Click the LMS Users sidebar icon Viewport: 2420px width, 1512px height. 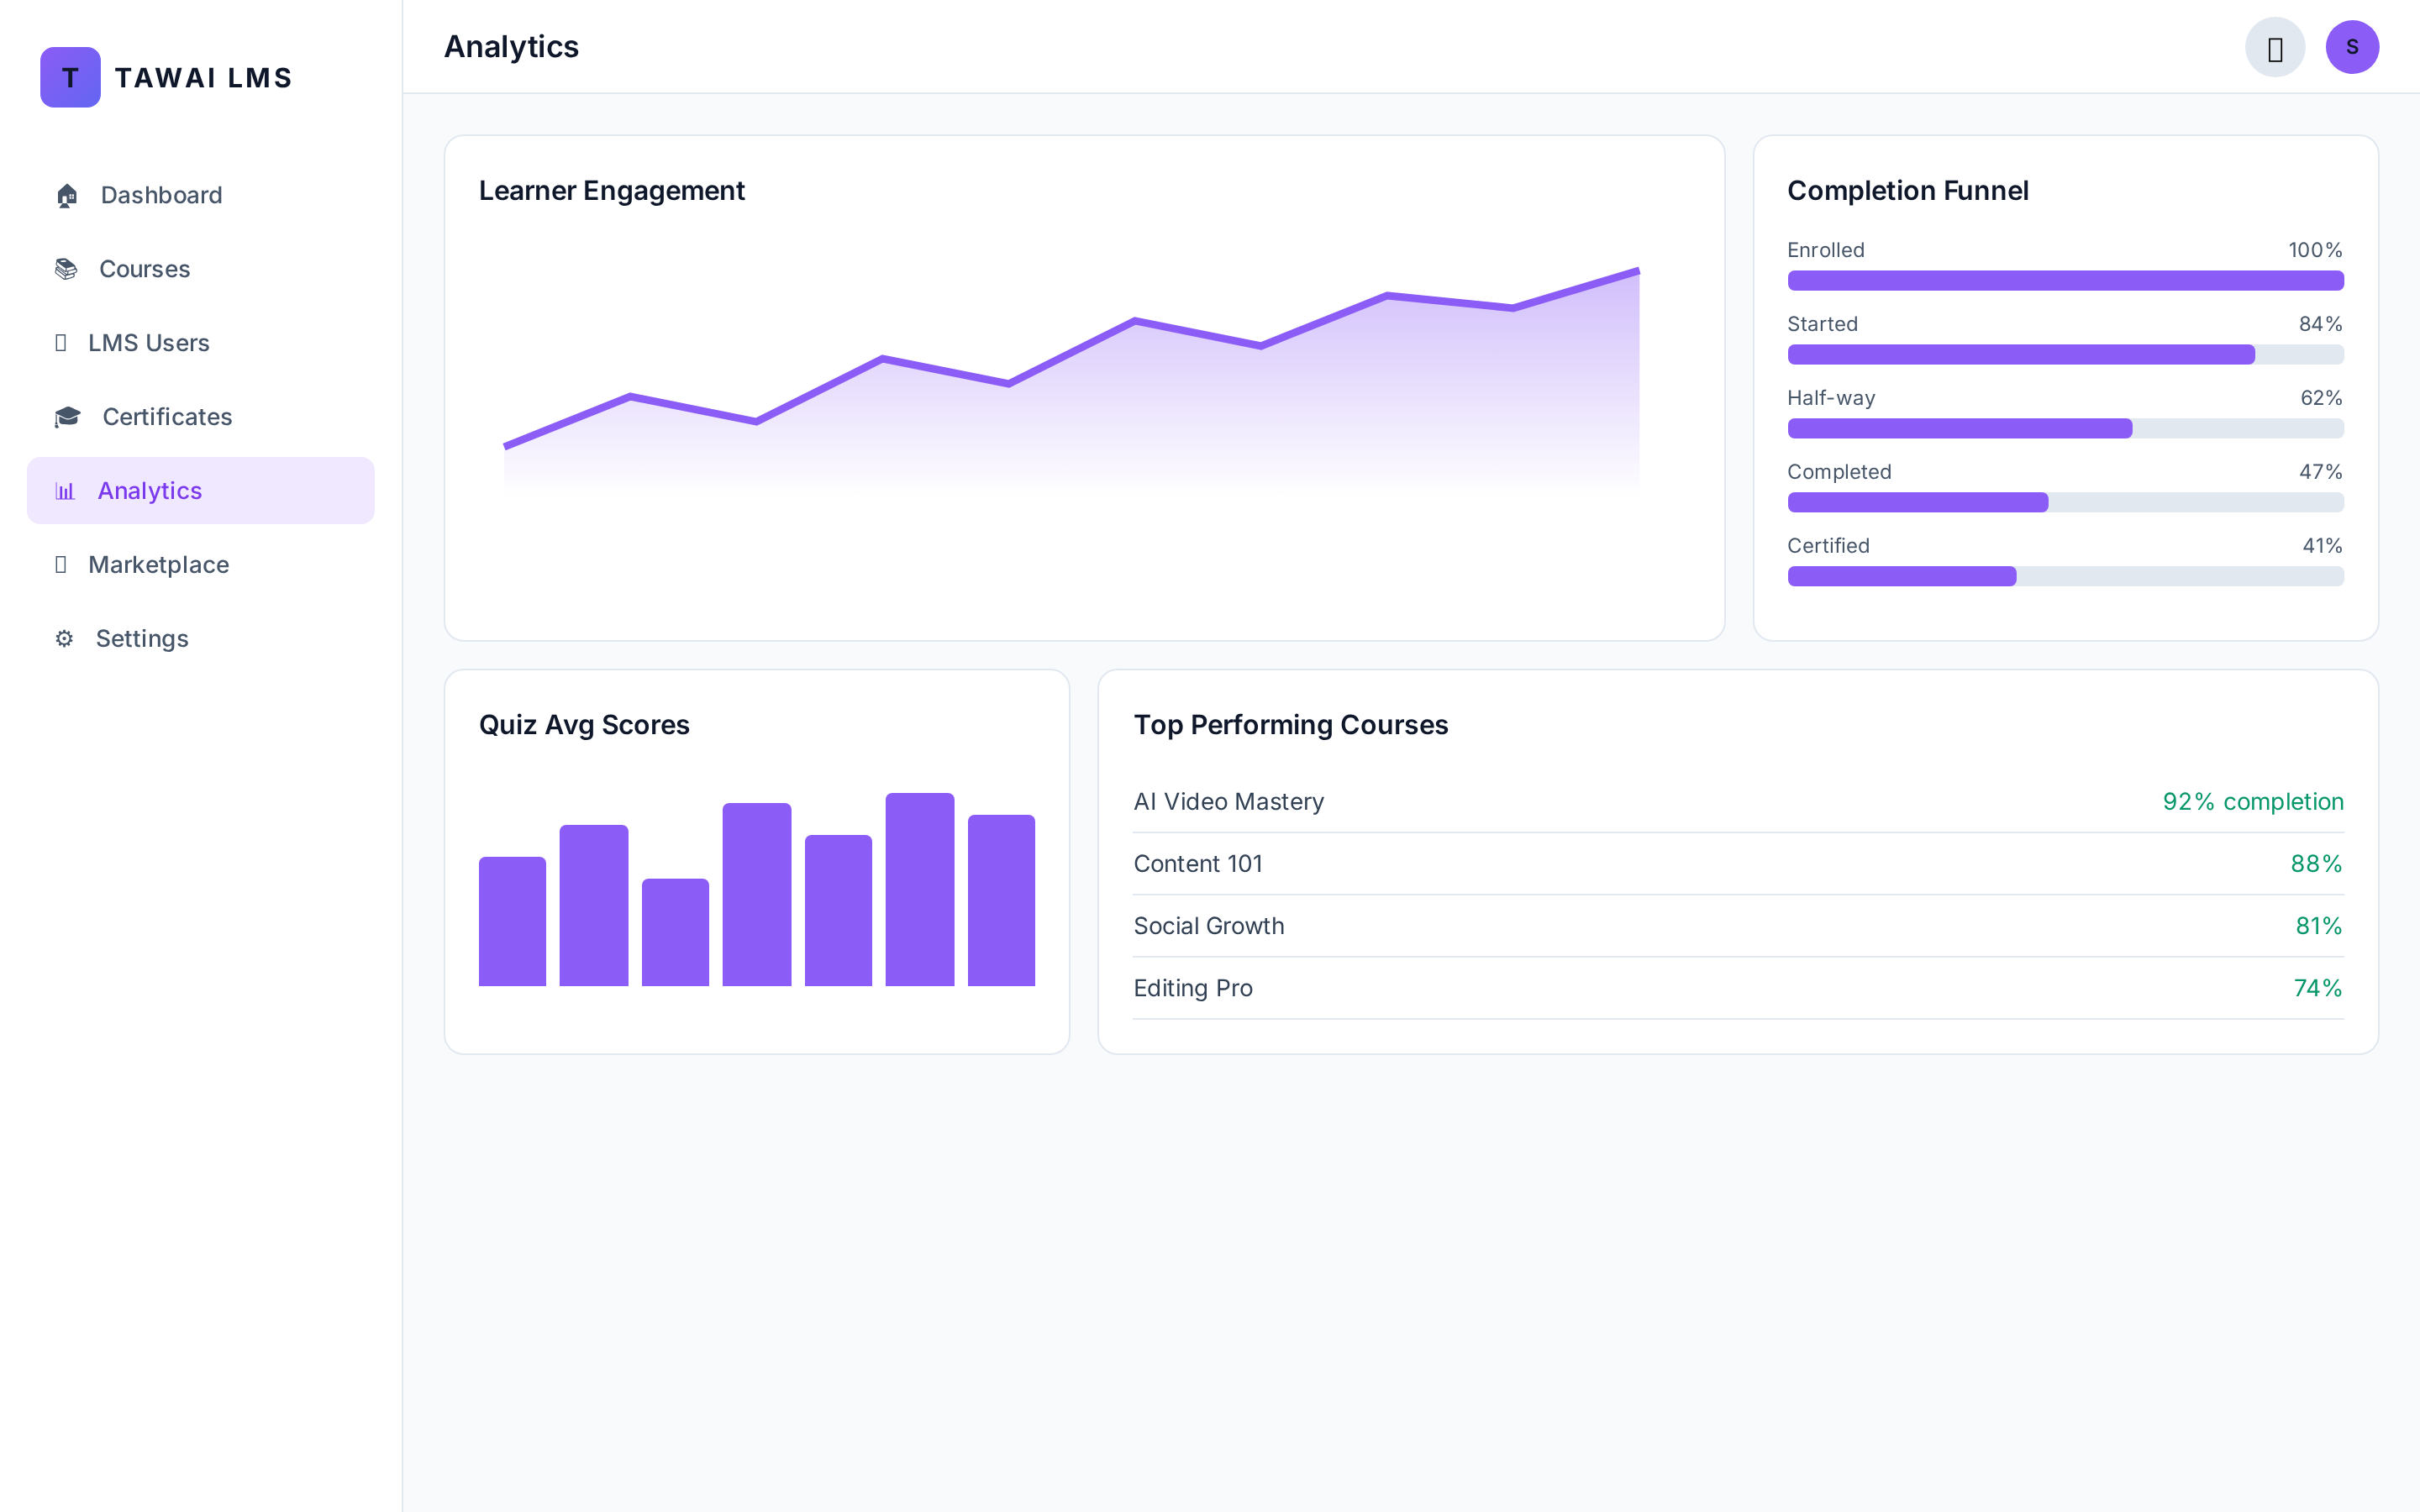61,343
